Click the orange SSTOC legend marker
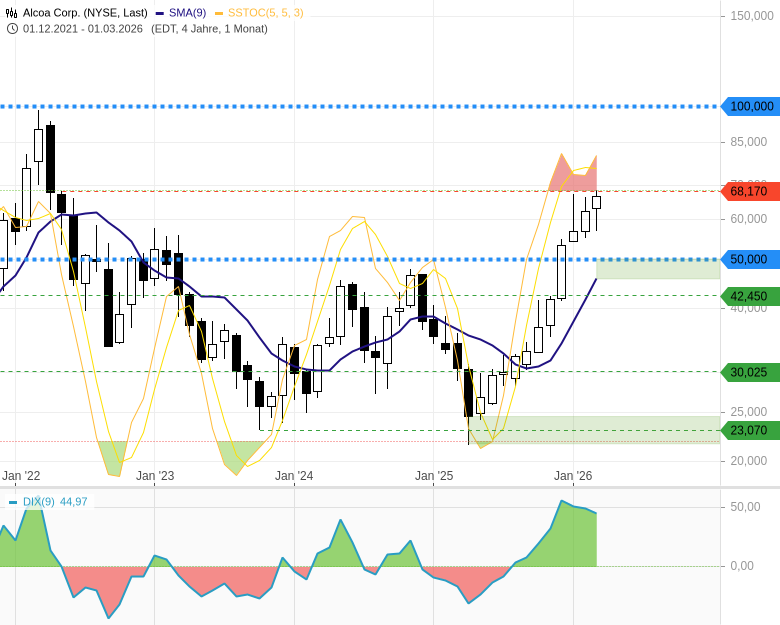Screen dimensions: 780x625 coord(219,13)
